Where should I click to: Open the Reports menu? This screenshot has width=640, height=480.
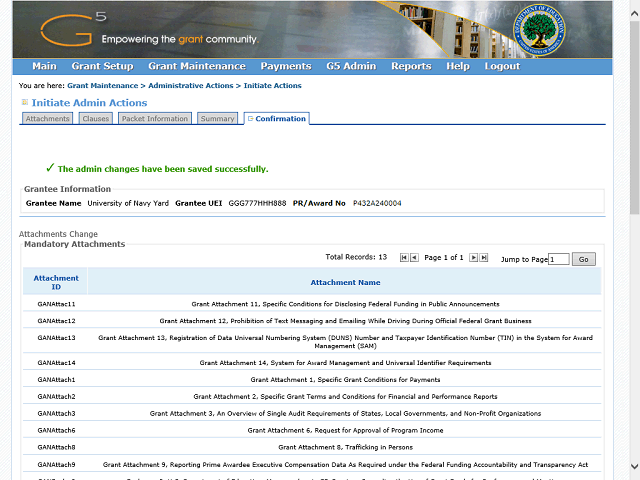click(x=411, y=66)
